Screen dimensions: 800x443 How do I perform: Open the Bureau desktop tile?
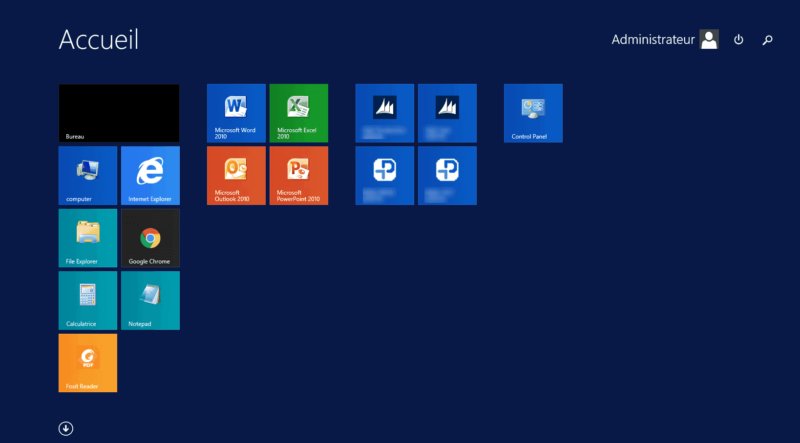point(119,113)
